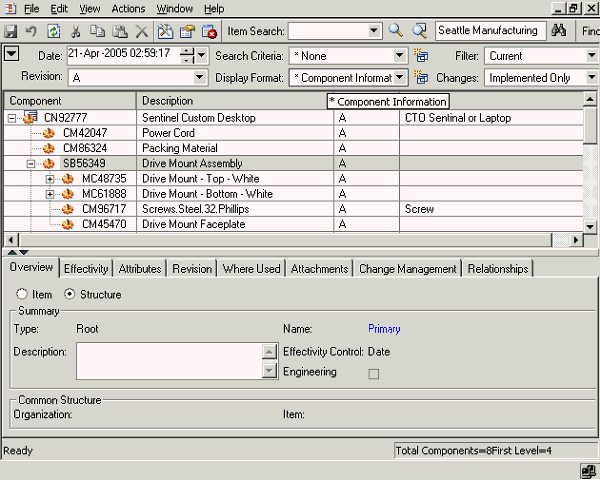Click the Description text area in Summary
Viewport: 600px width, 480px height.
[169, 361]
